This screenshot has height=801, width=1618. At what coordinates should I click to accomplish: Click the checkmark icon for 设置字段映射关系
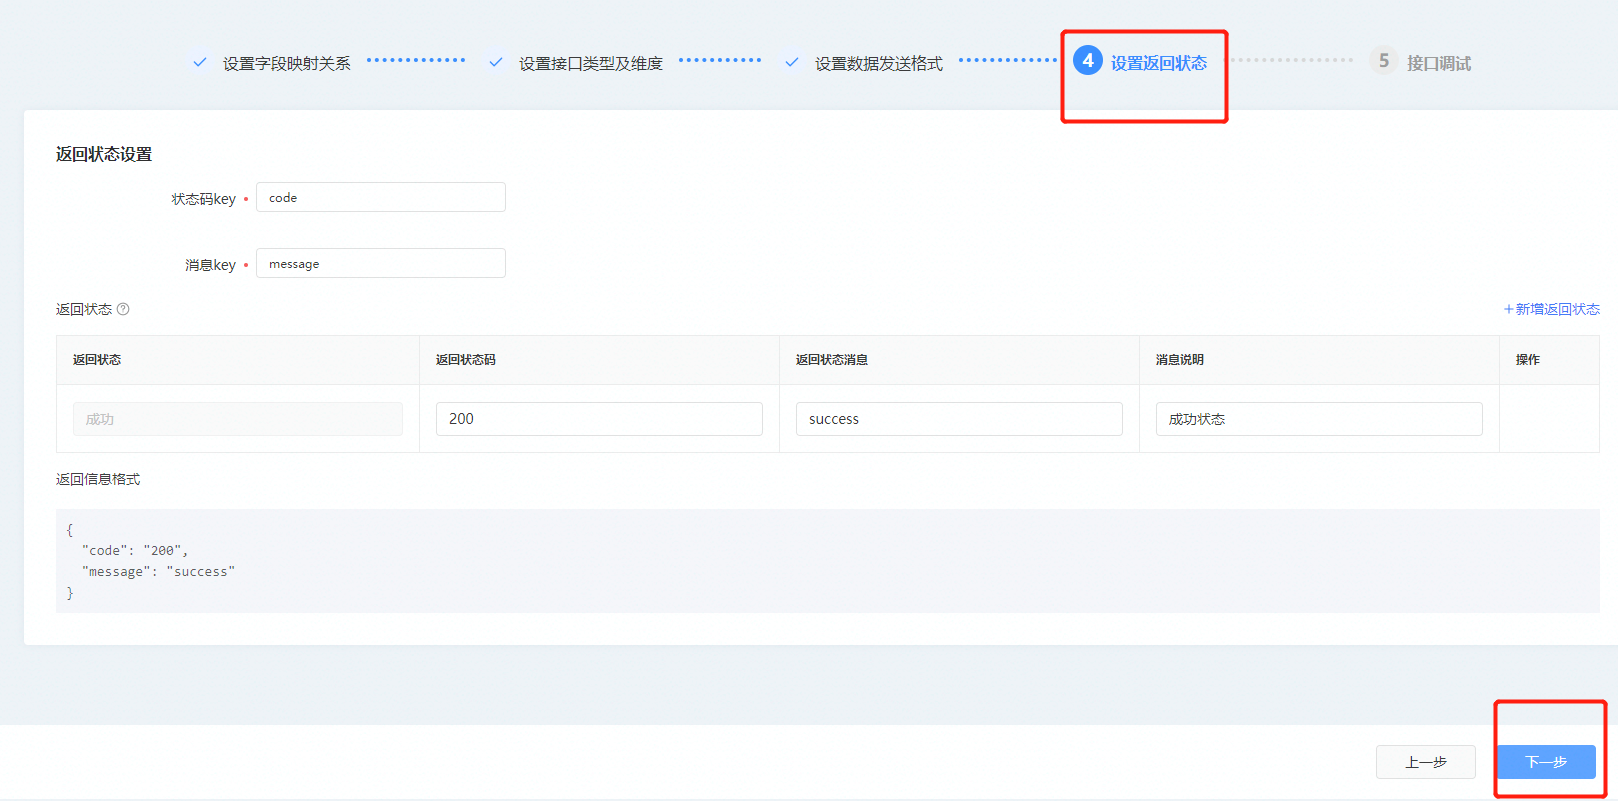click(200, 62)
